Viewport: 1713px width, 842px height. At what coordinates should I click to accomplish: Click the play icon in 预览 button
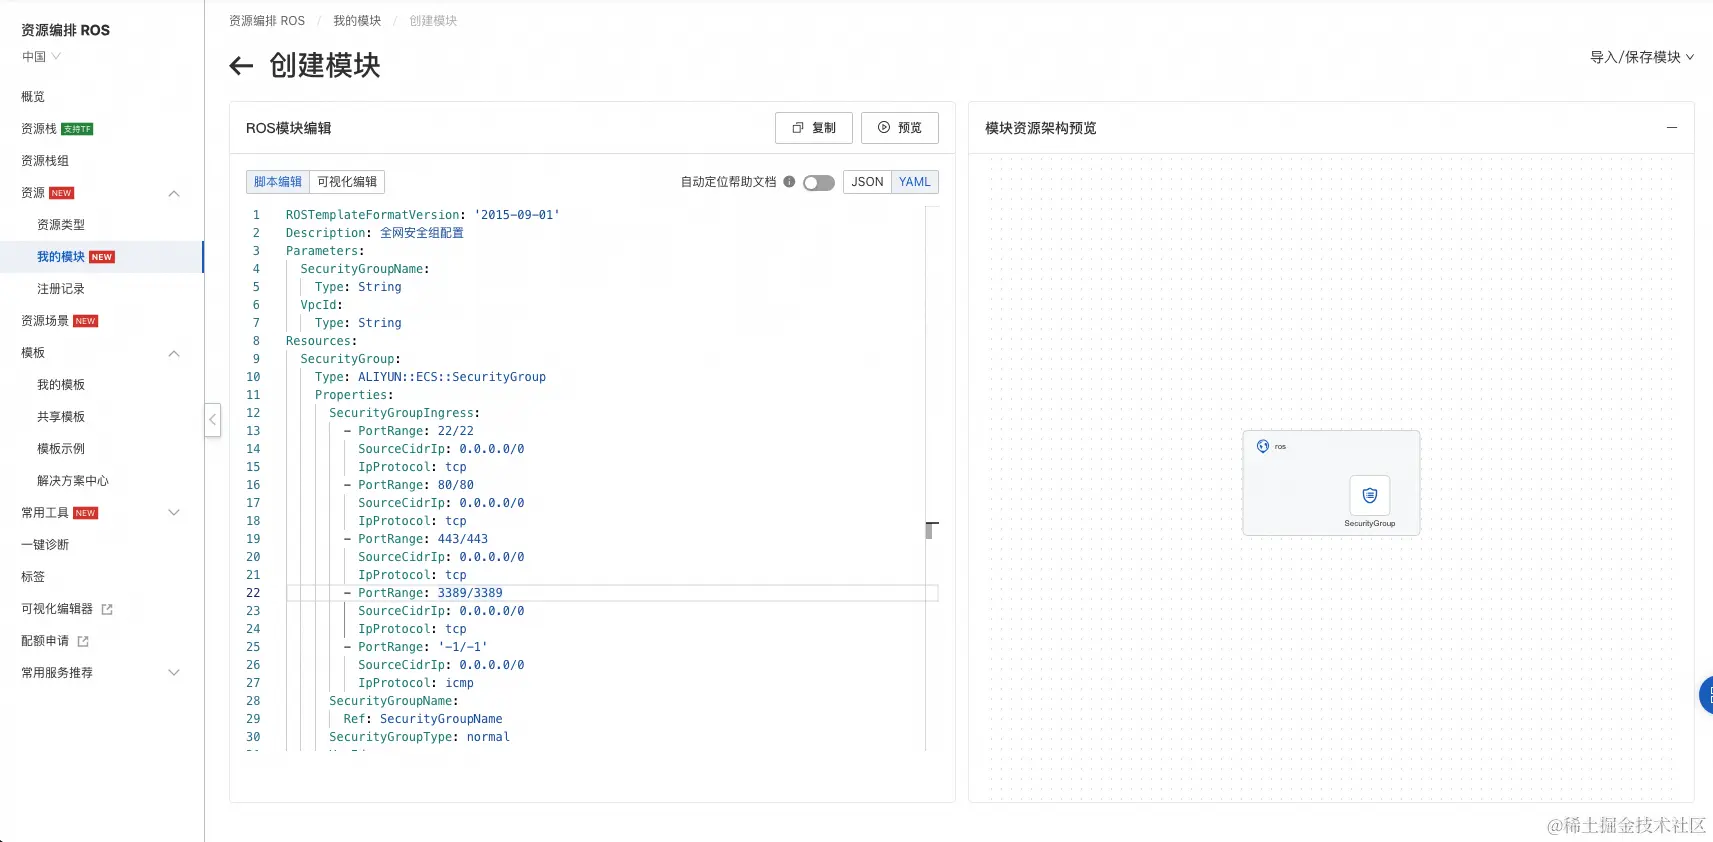884,128
